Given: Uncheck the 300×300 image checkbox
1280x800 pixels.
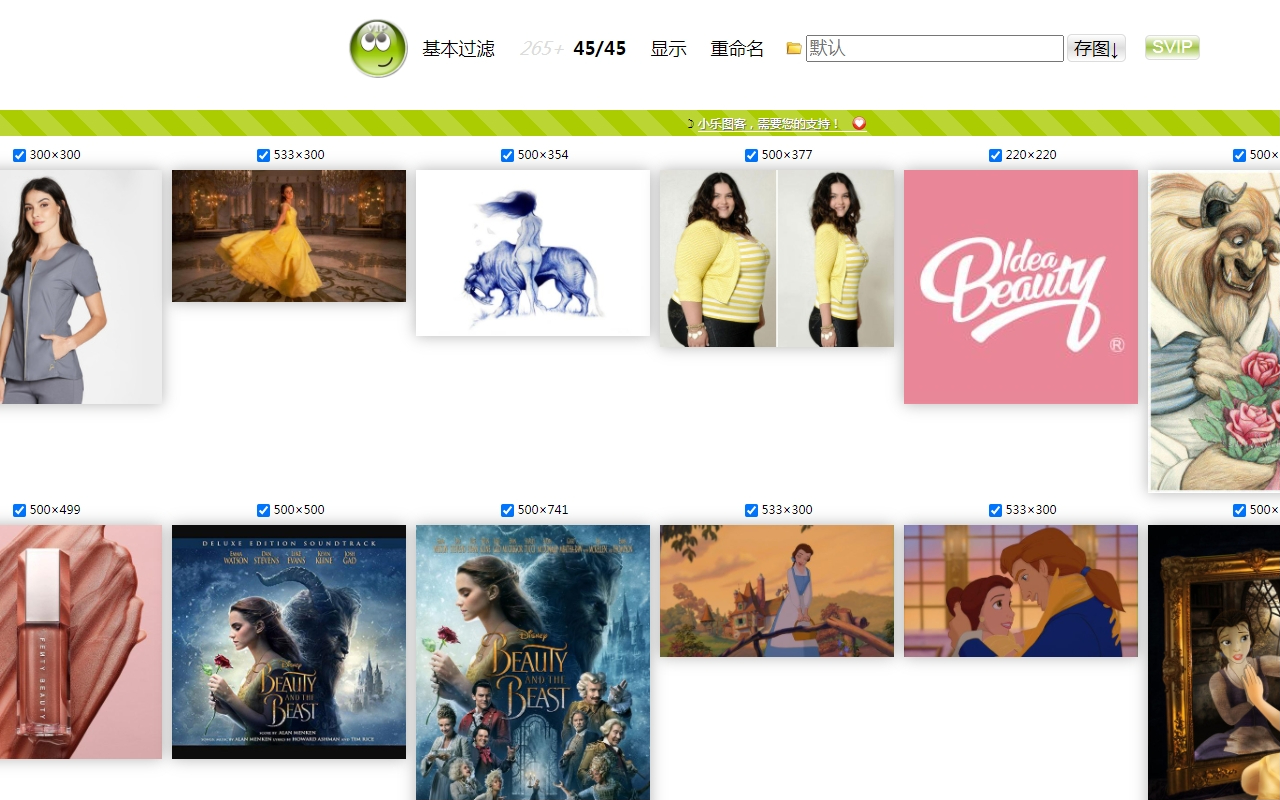Looking at the screenshot, I should point(18,155).
